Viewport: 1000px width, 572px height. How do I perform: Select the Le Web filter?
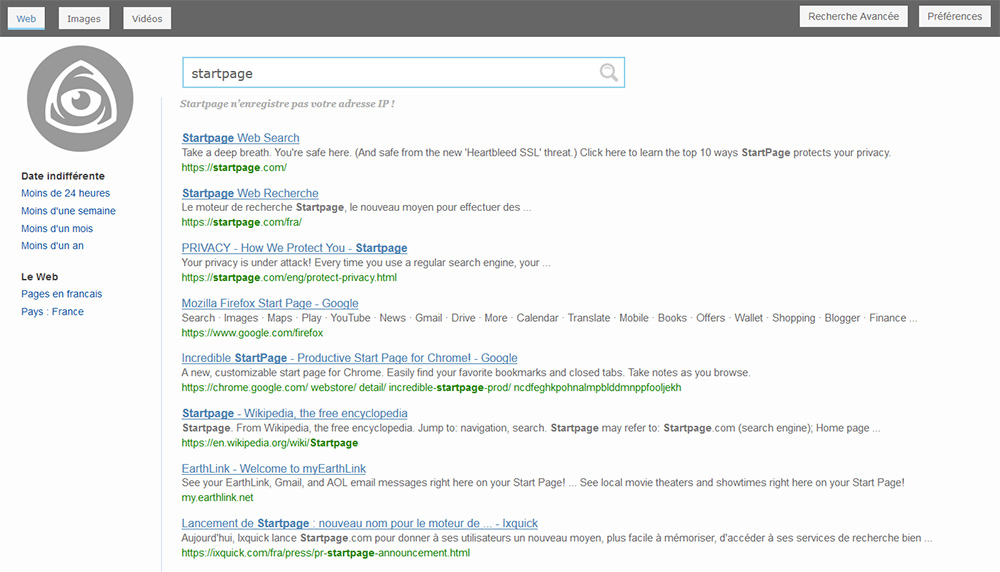click(40, 277)
